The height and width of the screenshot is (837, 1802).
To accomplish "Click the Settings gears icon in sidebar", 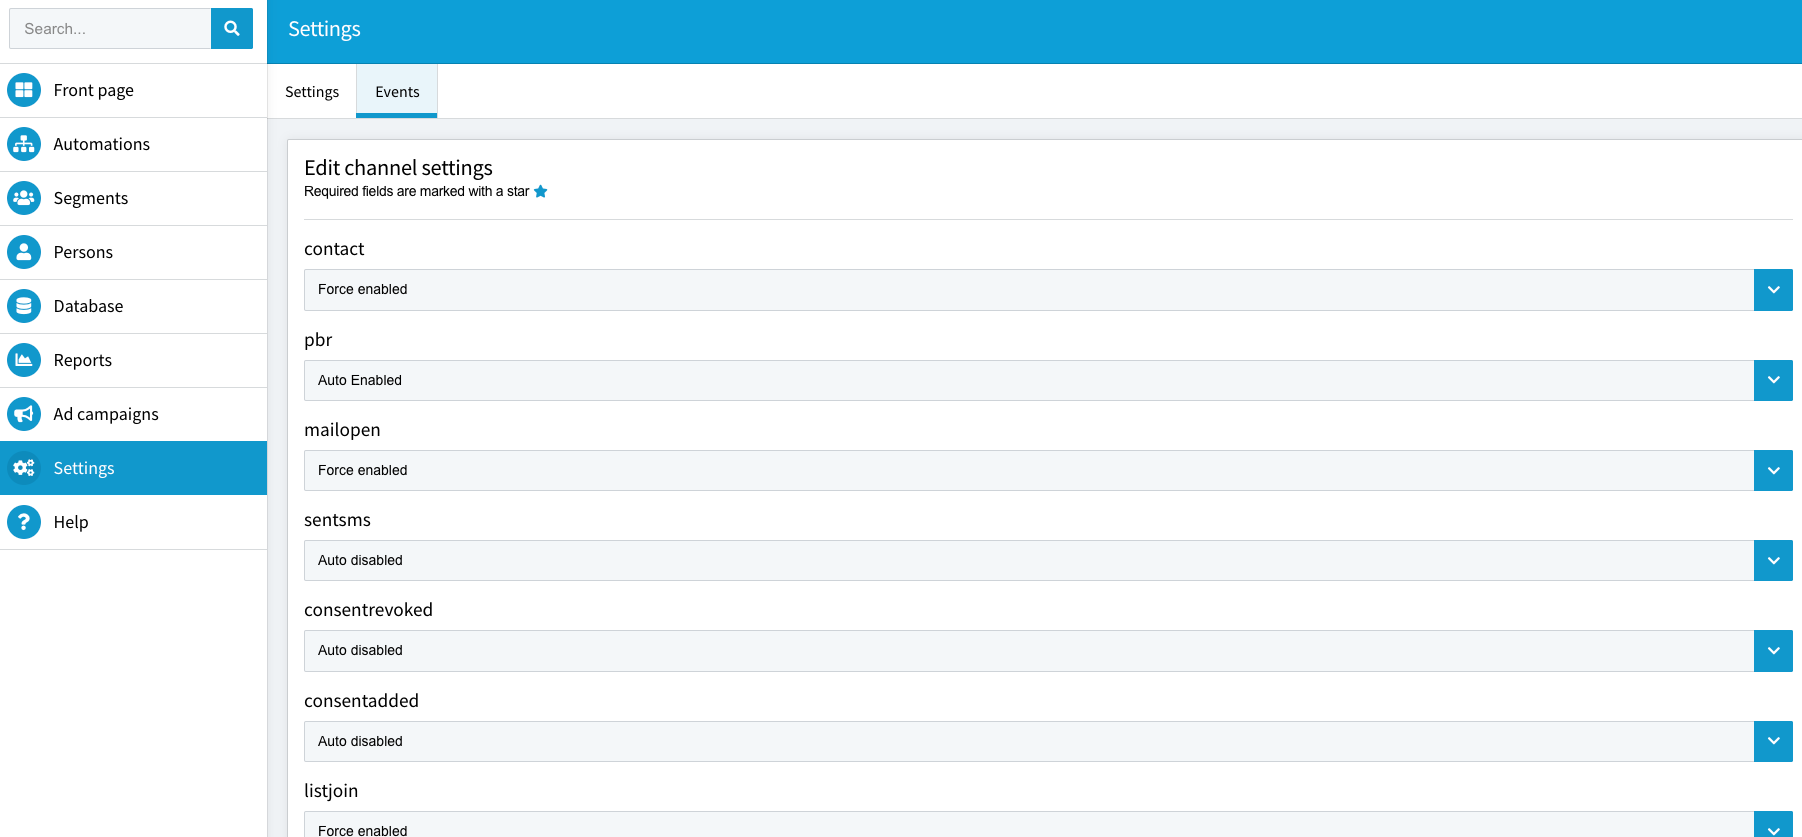I will click(24, 468).
